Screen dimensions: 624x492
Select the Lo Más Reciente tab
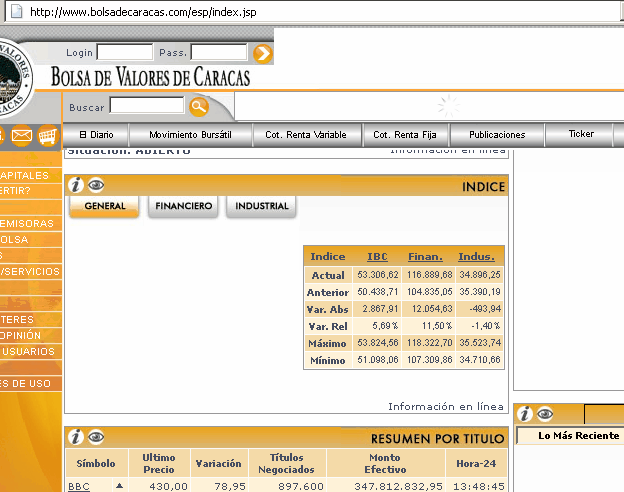click(x=578, y=436)
